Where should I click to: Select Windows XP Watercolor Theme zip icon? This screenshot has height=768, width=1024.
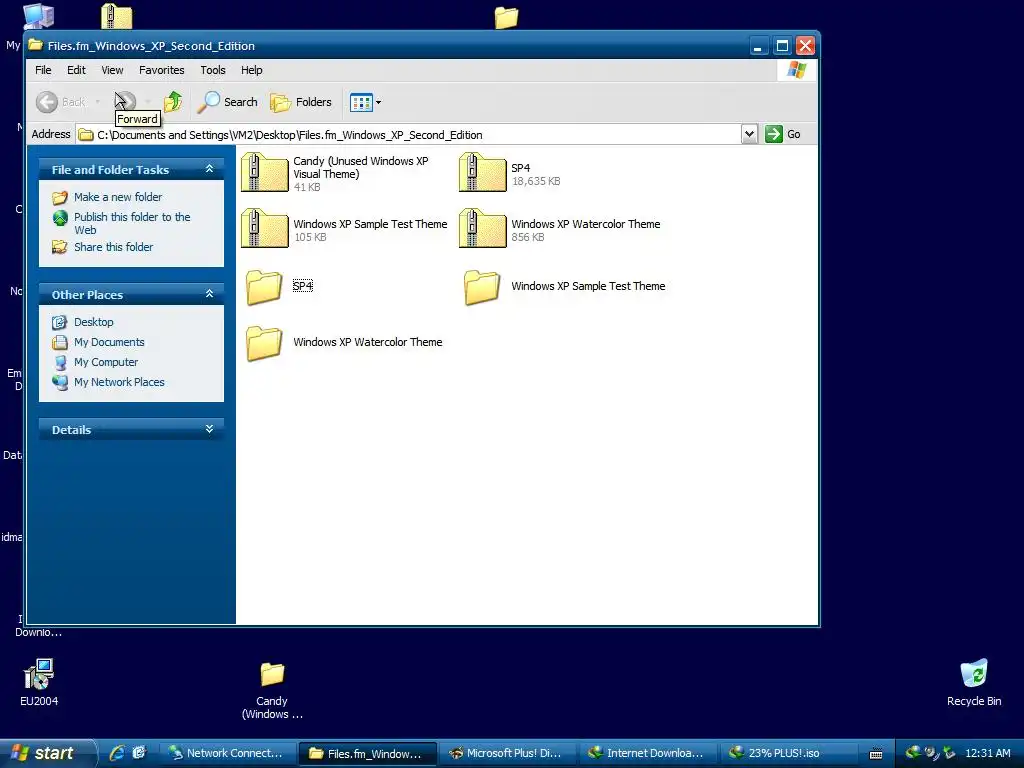click(483, 228)
